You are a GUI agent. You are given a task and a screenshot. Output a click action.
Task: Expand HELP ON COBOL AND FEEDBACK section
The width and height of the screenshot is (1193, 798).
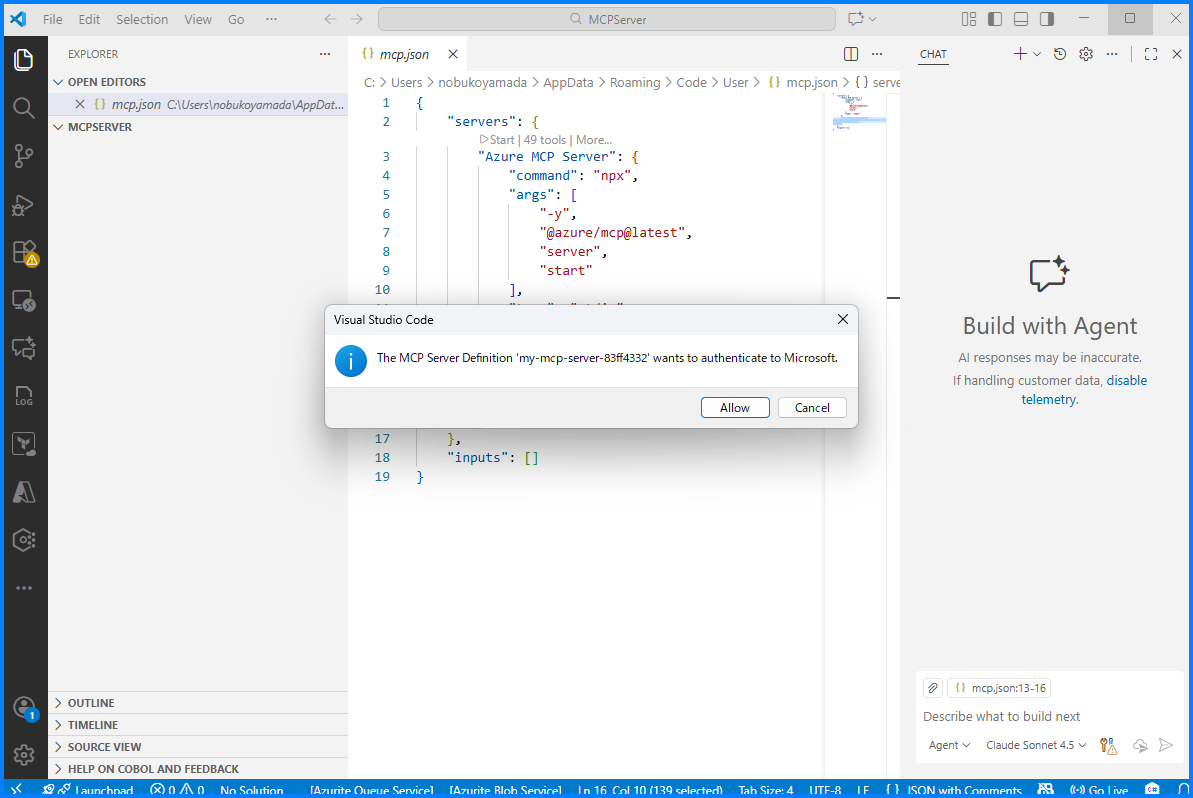pos(198,769)
